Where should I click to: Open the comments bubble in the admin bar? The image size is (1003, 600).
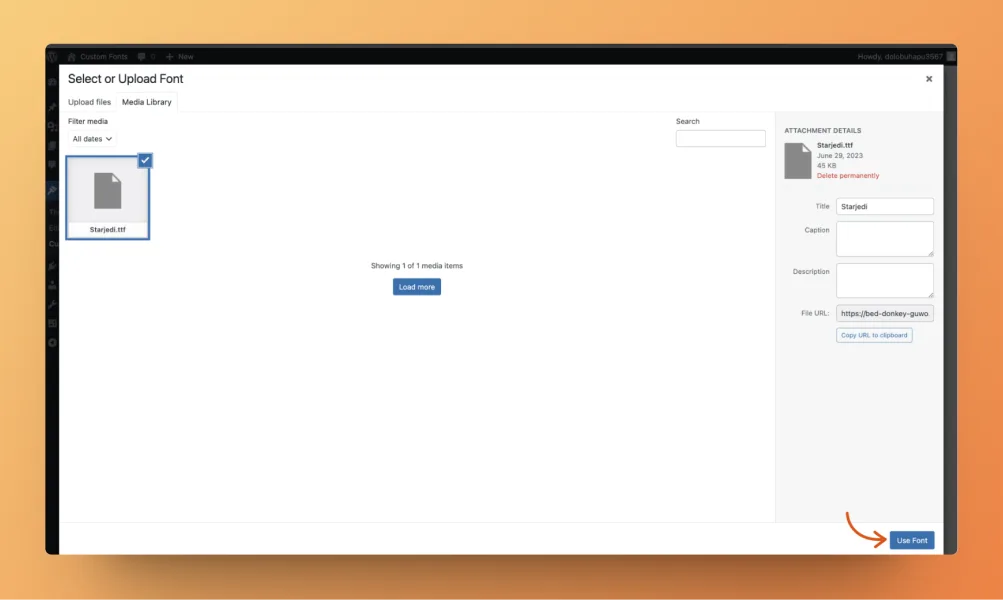coord(146,56)
